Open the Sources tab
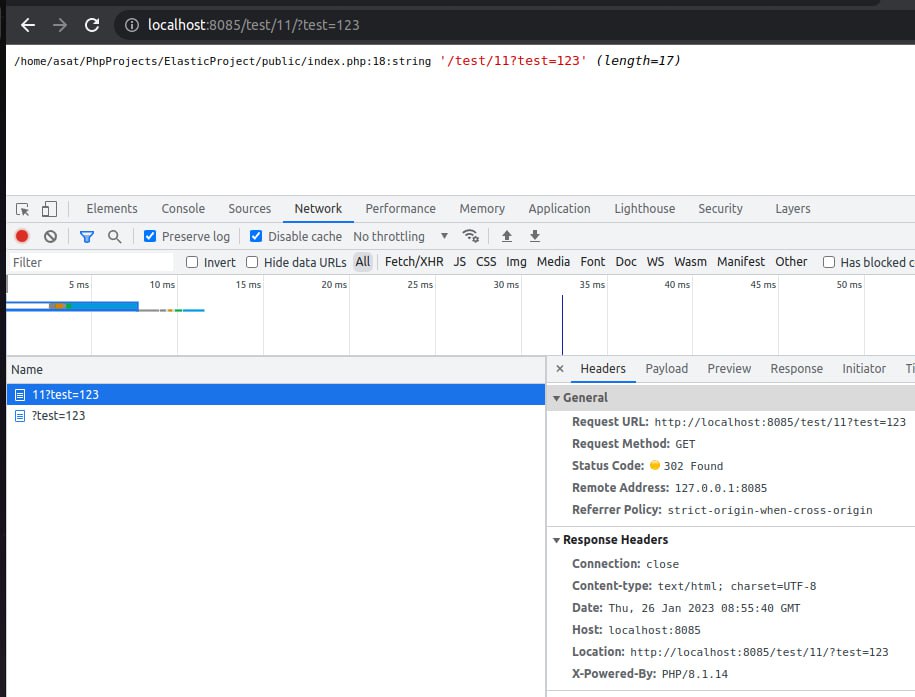This screenshot has width=915, height=697. (x=250, y=208)
